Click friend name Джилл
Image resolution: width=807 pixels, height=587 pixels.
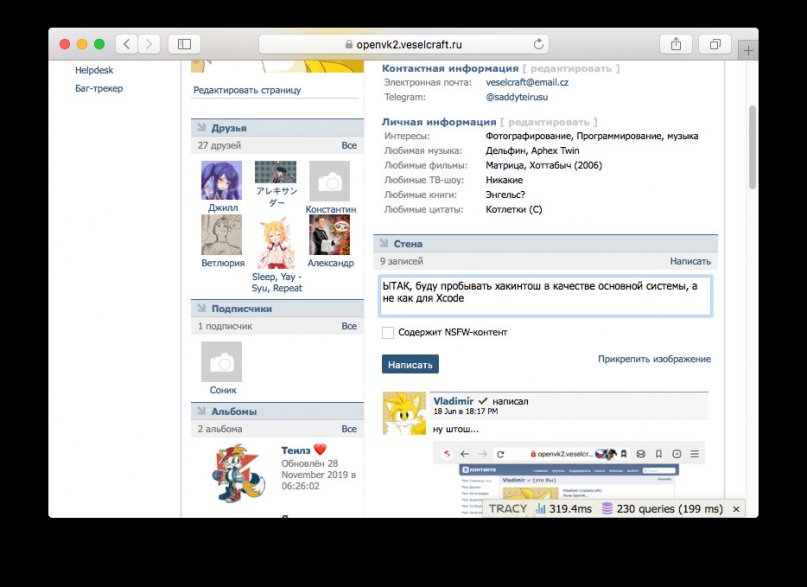pyautogui.click(x=223, y=207)
